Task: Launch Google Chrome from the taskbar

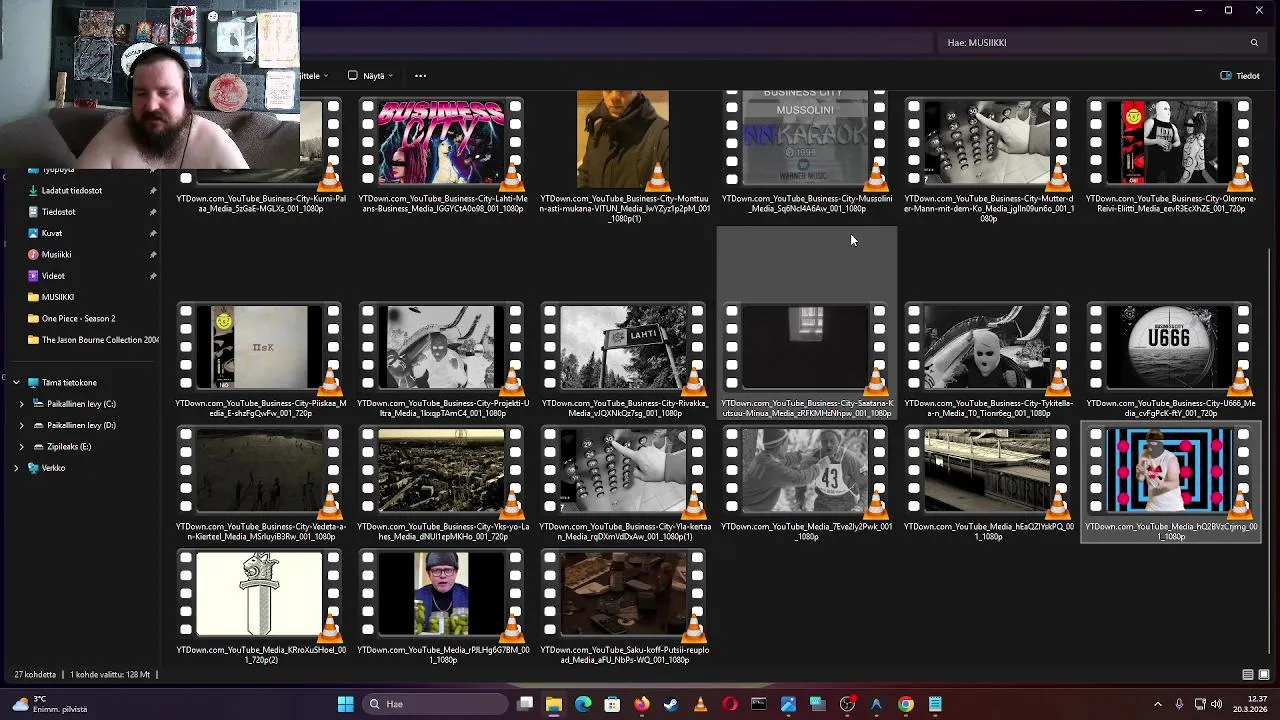Action: [905, 704]
